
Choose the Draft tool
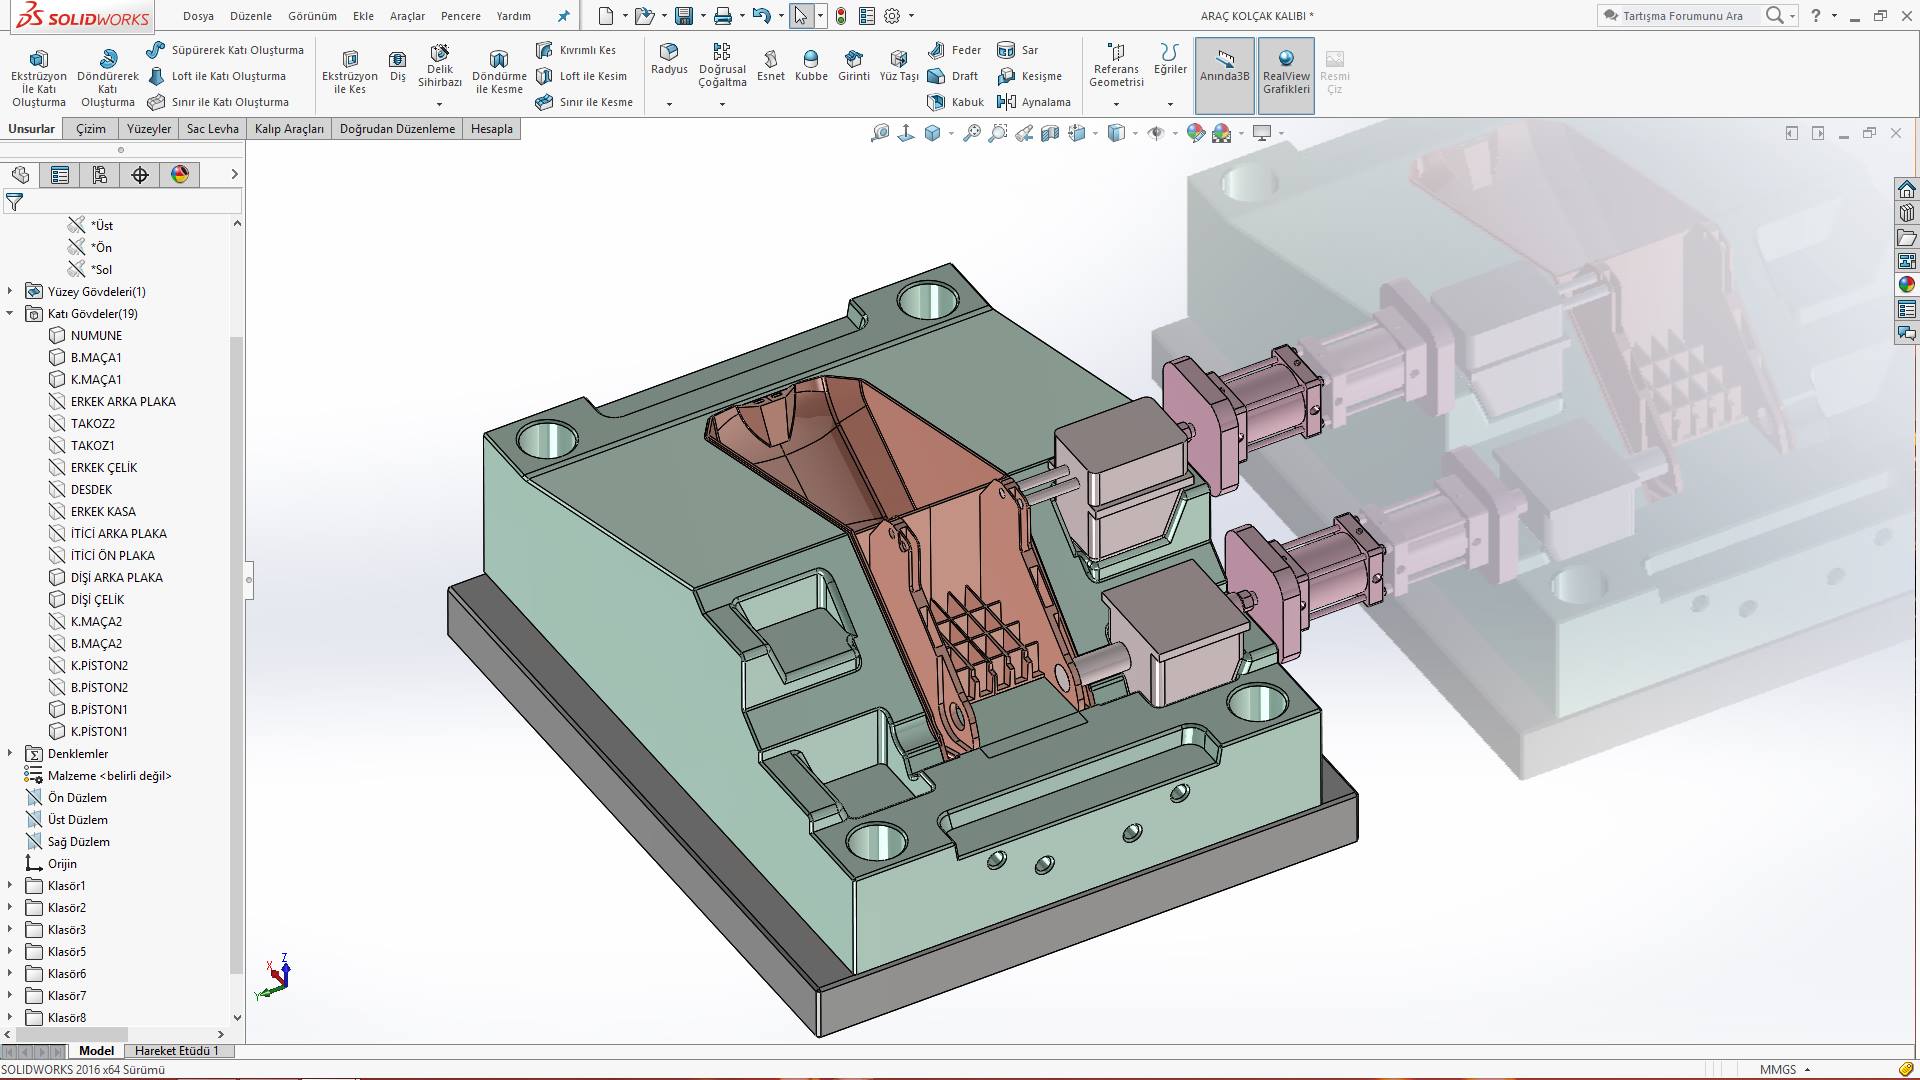coord(953,76)
